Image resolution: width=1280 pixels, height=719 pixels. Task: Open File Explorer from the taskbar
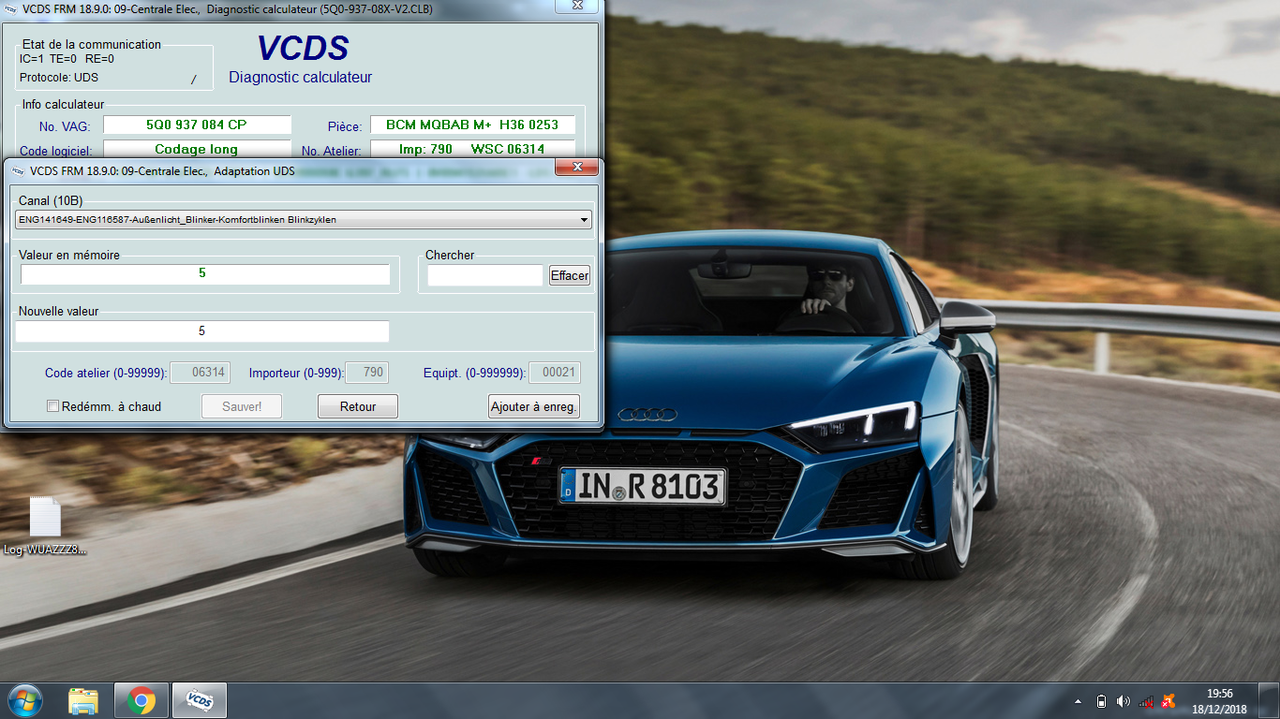pyautogui.click(x=83, y=700)
